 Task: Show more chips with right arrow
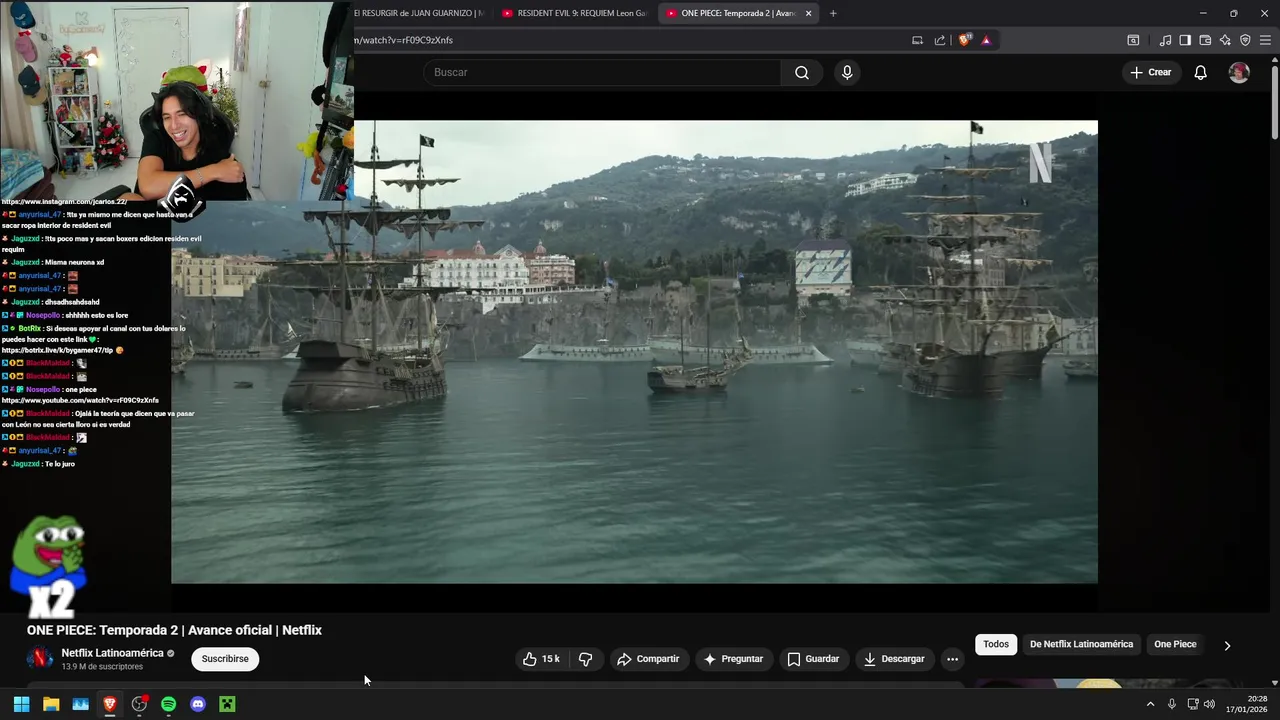tap(1227, 645)
